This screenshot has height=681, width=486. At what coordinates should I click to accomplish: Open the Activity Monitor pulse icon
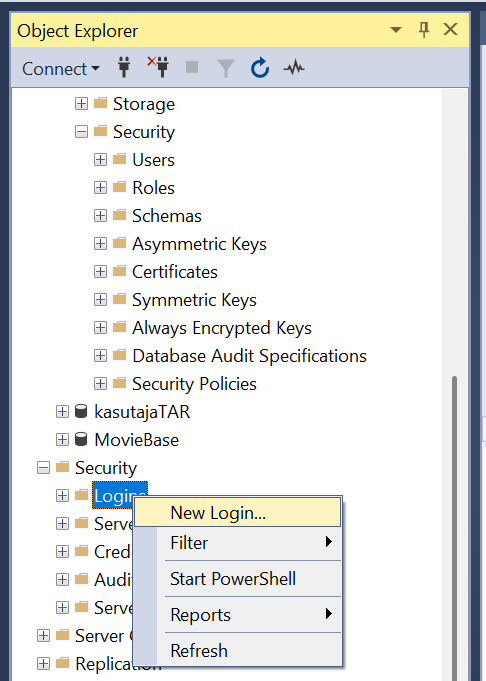(x=294, y=68)
